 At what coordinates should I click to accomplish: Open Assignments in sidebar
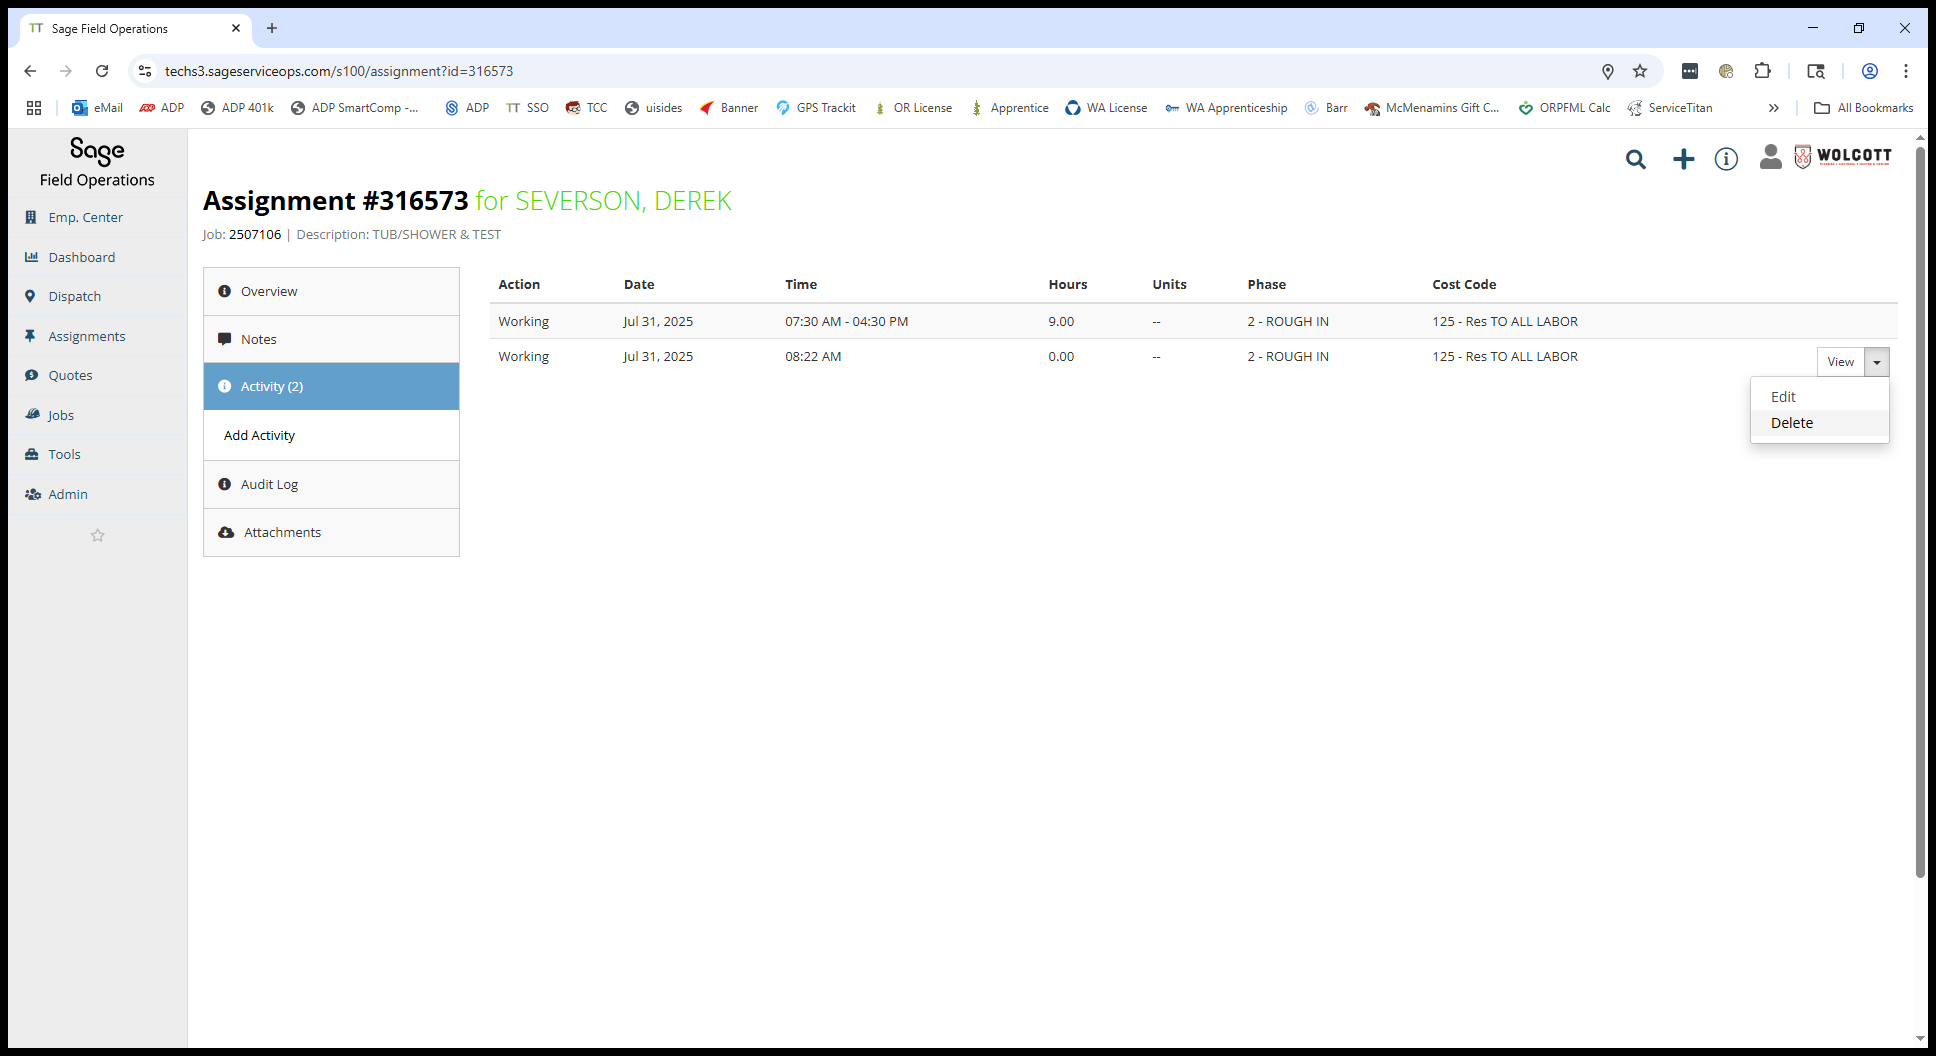[x=87, y=336]
